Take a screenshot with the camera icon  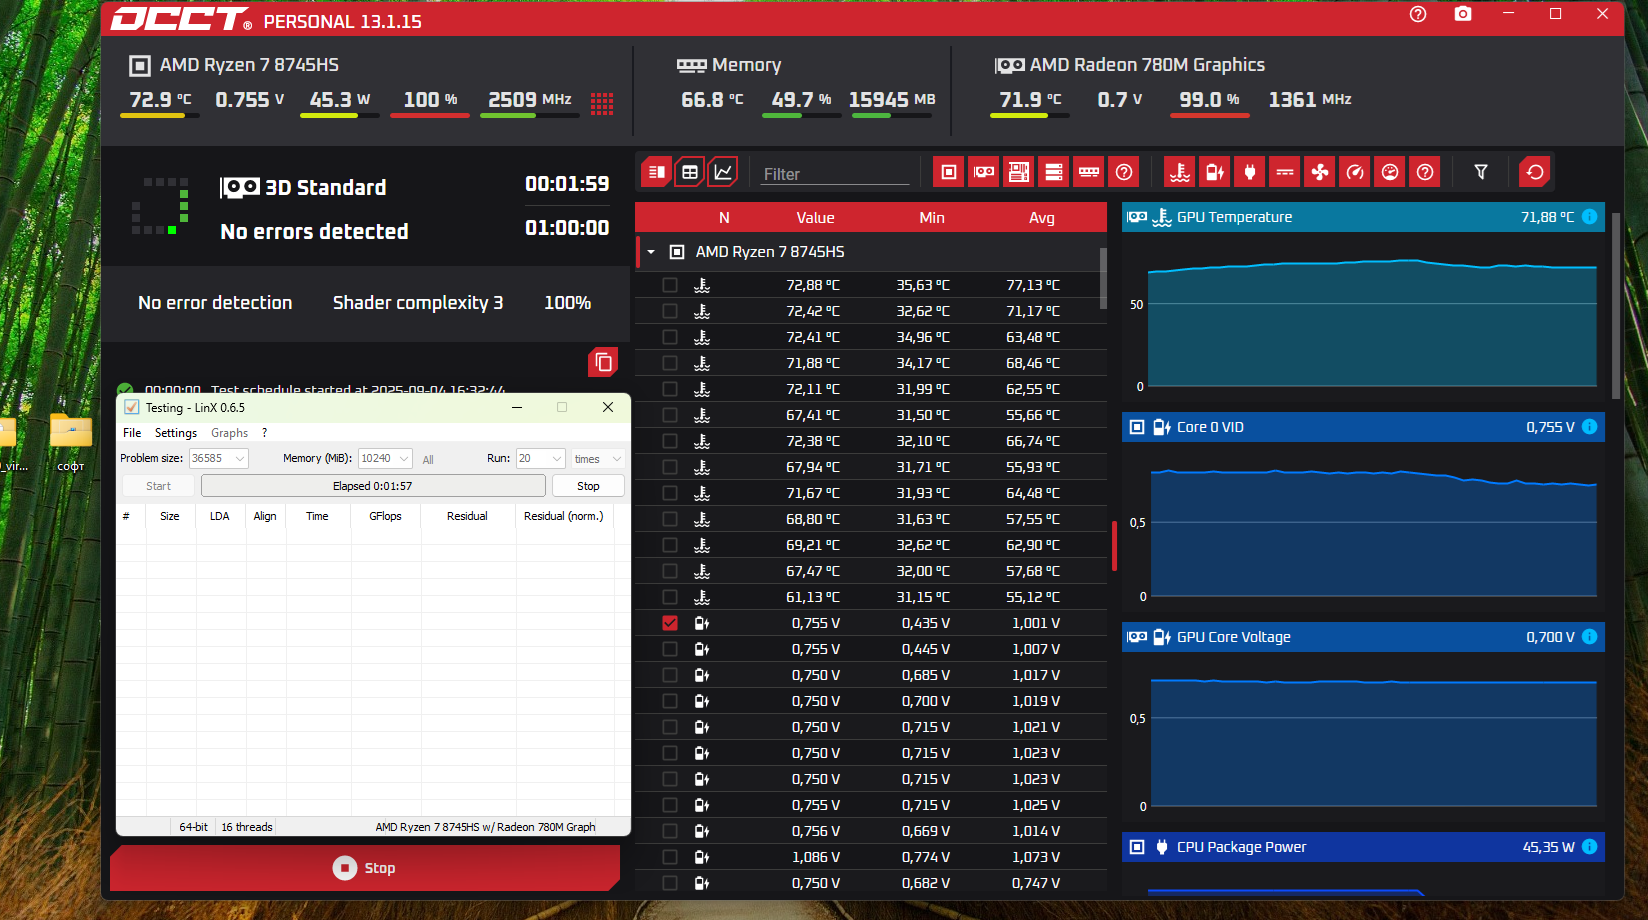pyautogui.click(x=1463, y=14)
